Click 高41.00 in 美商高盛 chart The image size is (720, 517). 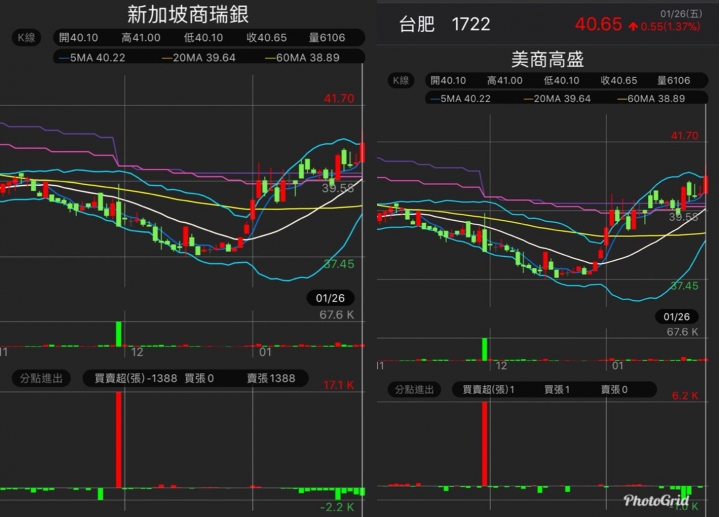click(x=505, y=81)
